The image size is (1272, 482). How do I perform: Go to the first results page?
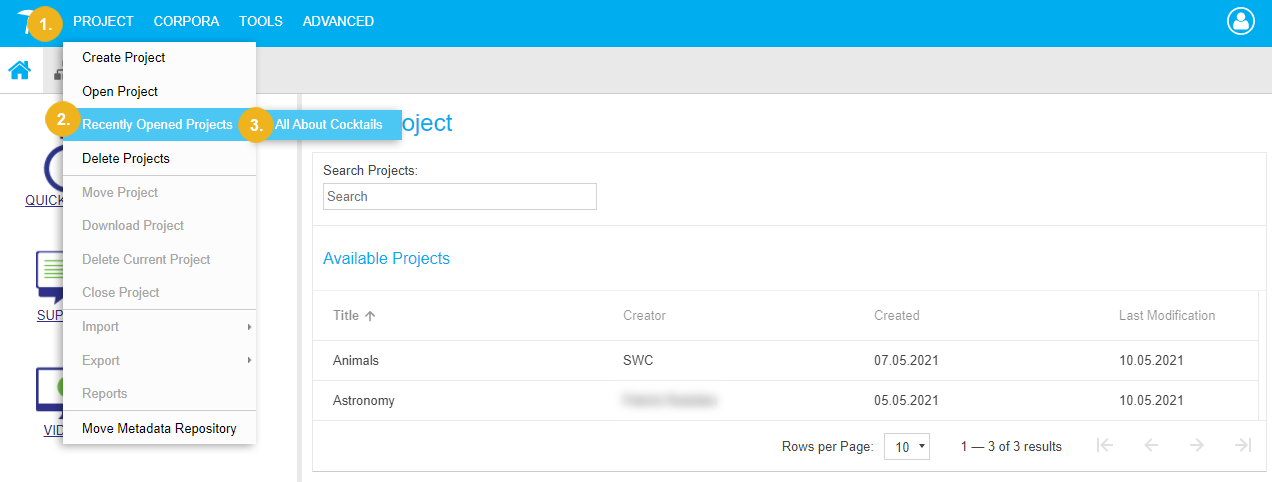1105,446
